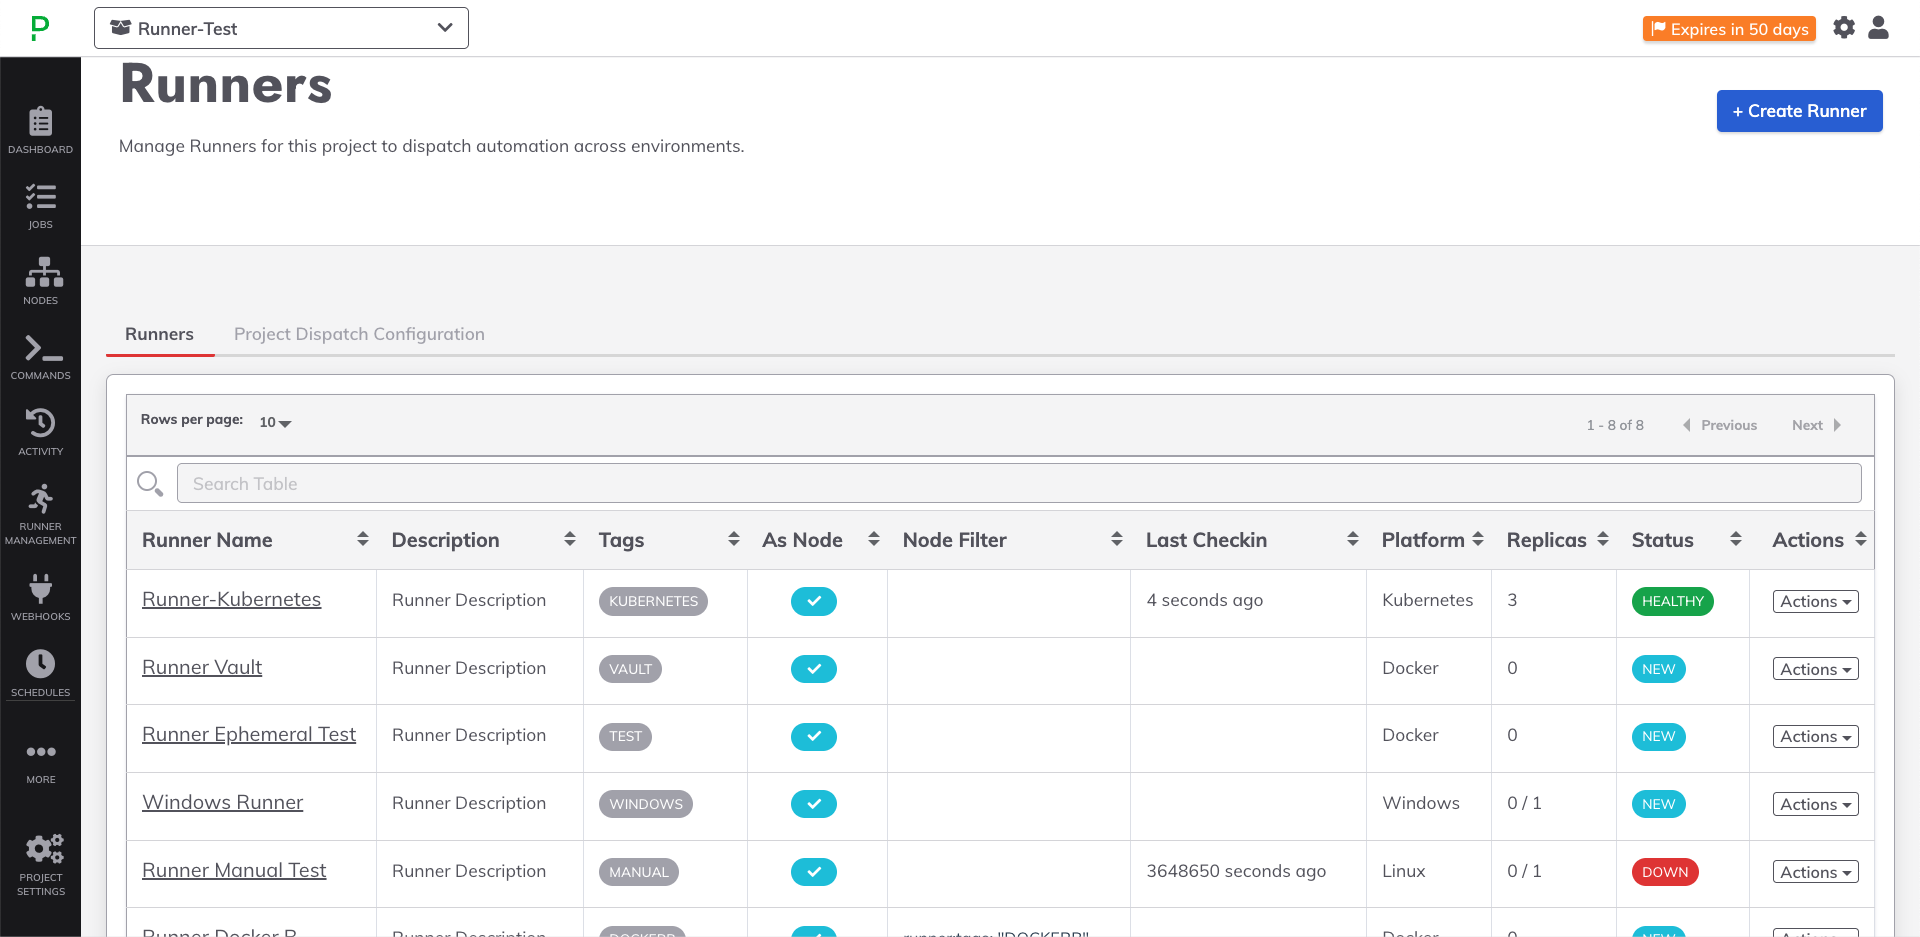
Task: Click the Search Table input field
Action: coord(1018,484)
